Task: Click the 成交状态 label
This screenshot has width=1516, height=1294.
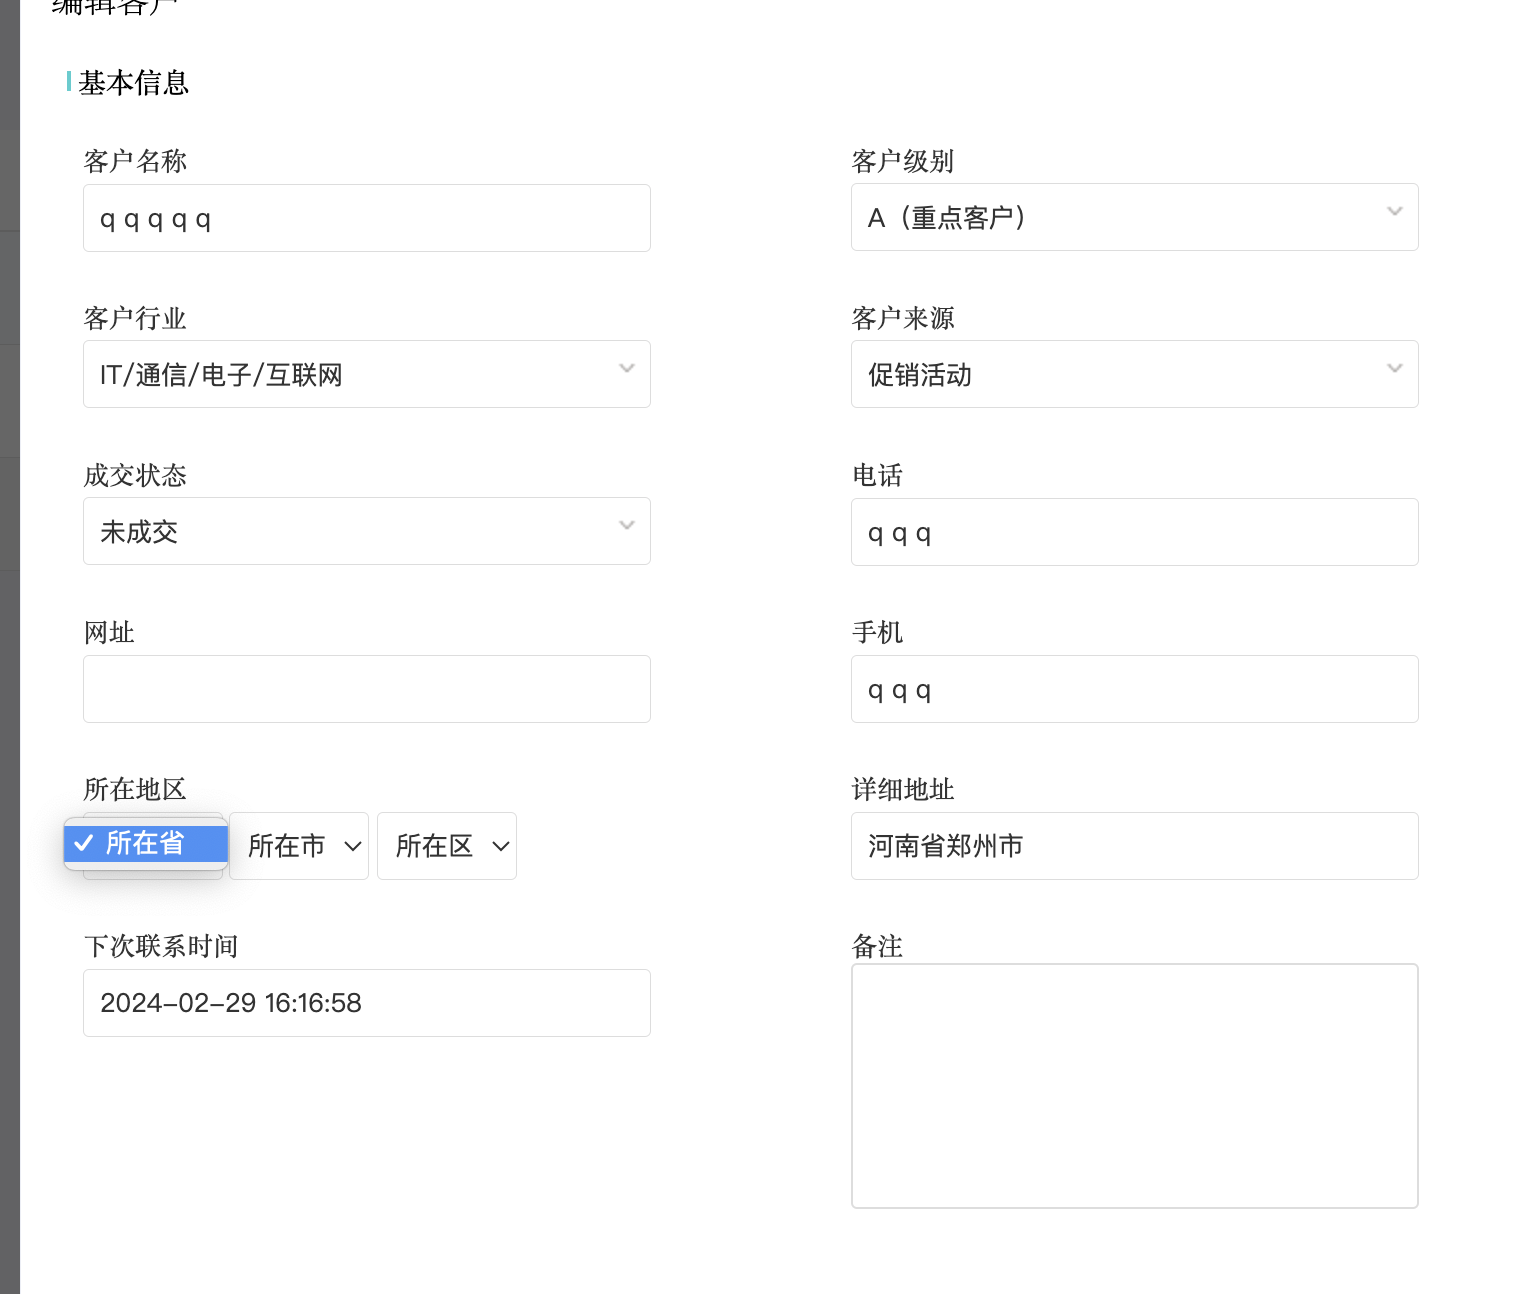Action: tap(135, 475)
